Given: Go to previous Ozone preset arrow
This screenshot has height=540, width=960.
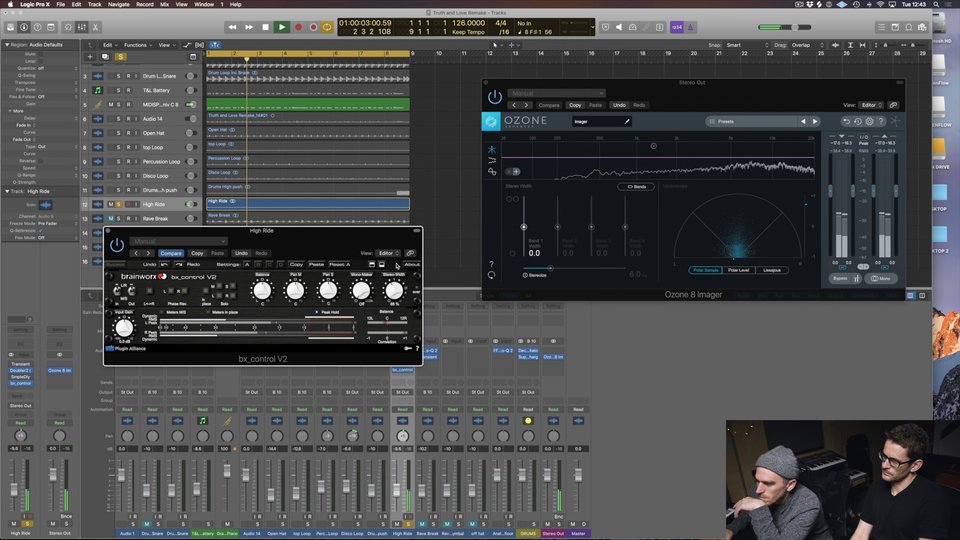Looking at the screenshot, I should tap(803, 121).
